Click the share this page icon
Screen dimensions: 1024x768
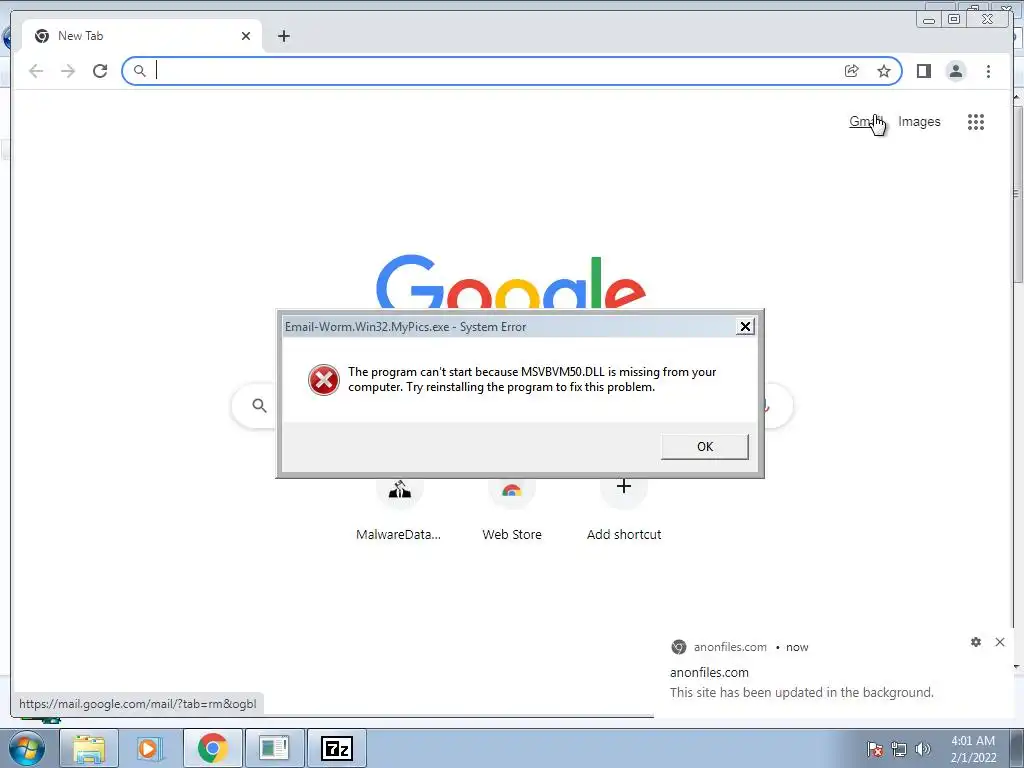[x=852, y=71]
